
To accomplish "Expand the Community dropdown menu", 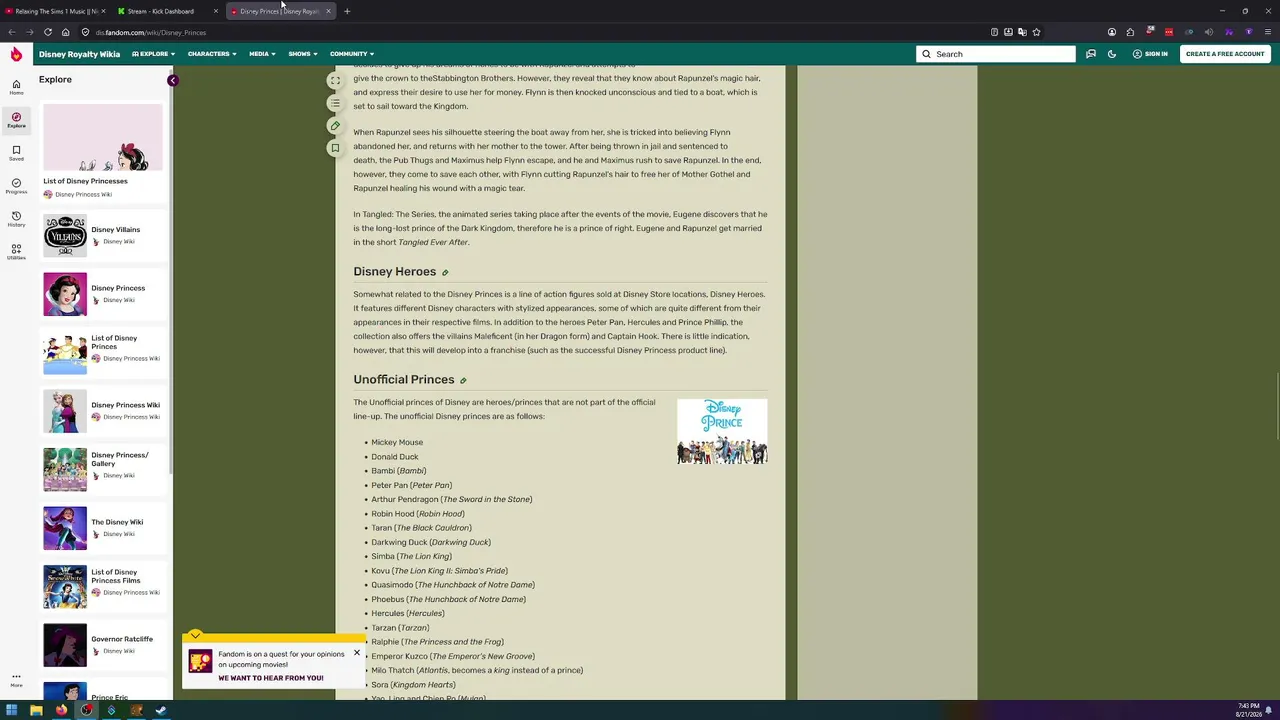I will (351, 54).
